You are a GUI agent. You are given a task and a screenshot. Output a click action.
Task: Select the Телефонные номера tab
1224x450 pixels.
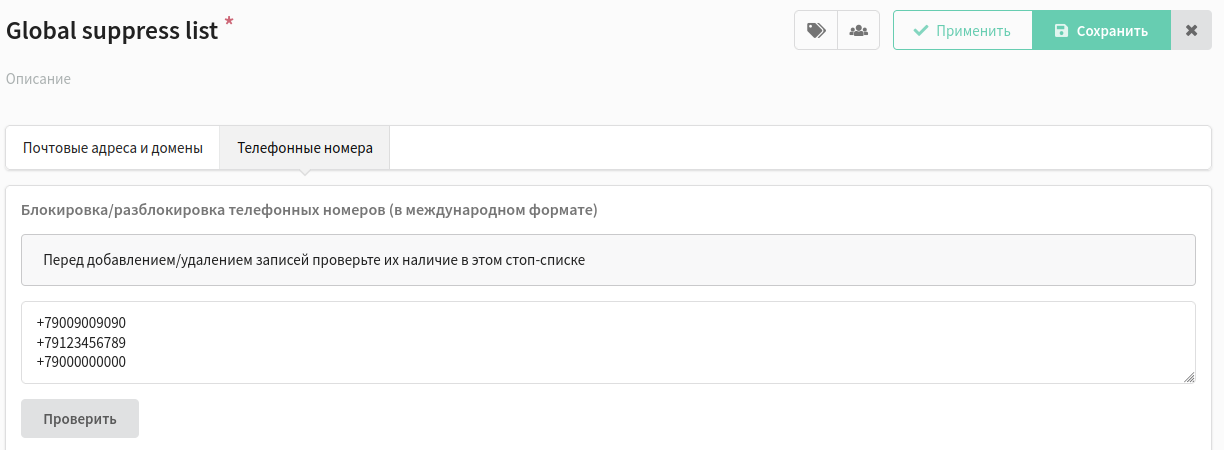[x=305, y=148]
